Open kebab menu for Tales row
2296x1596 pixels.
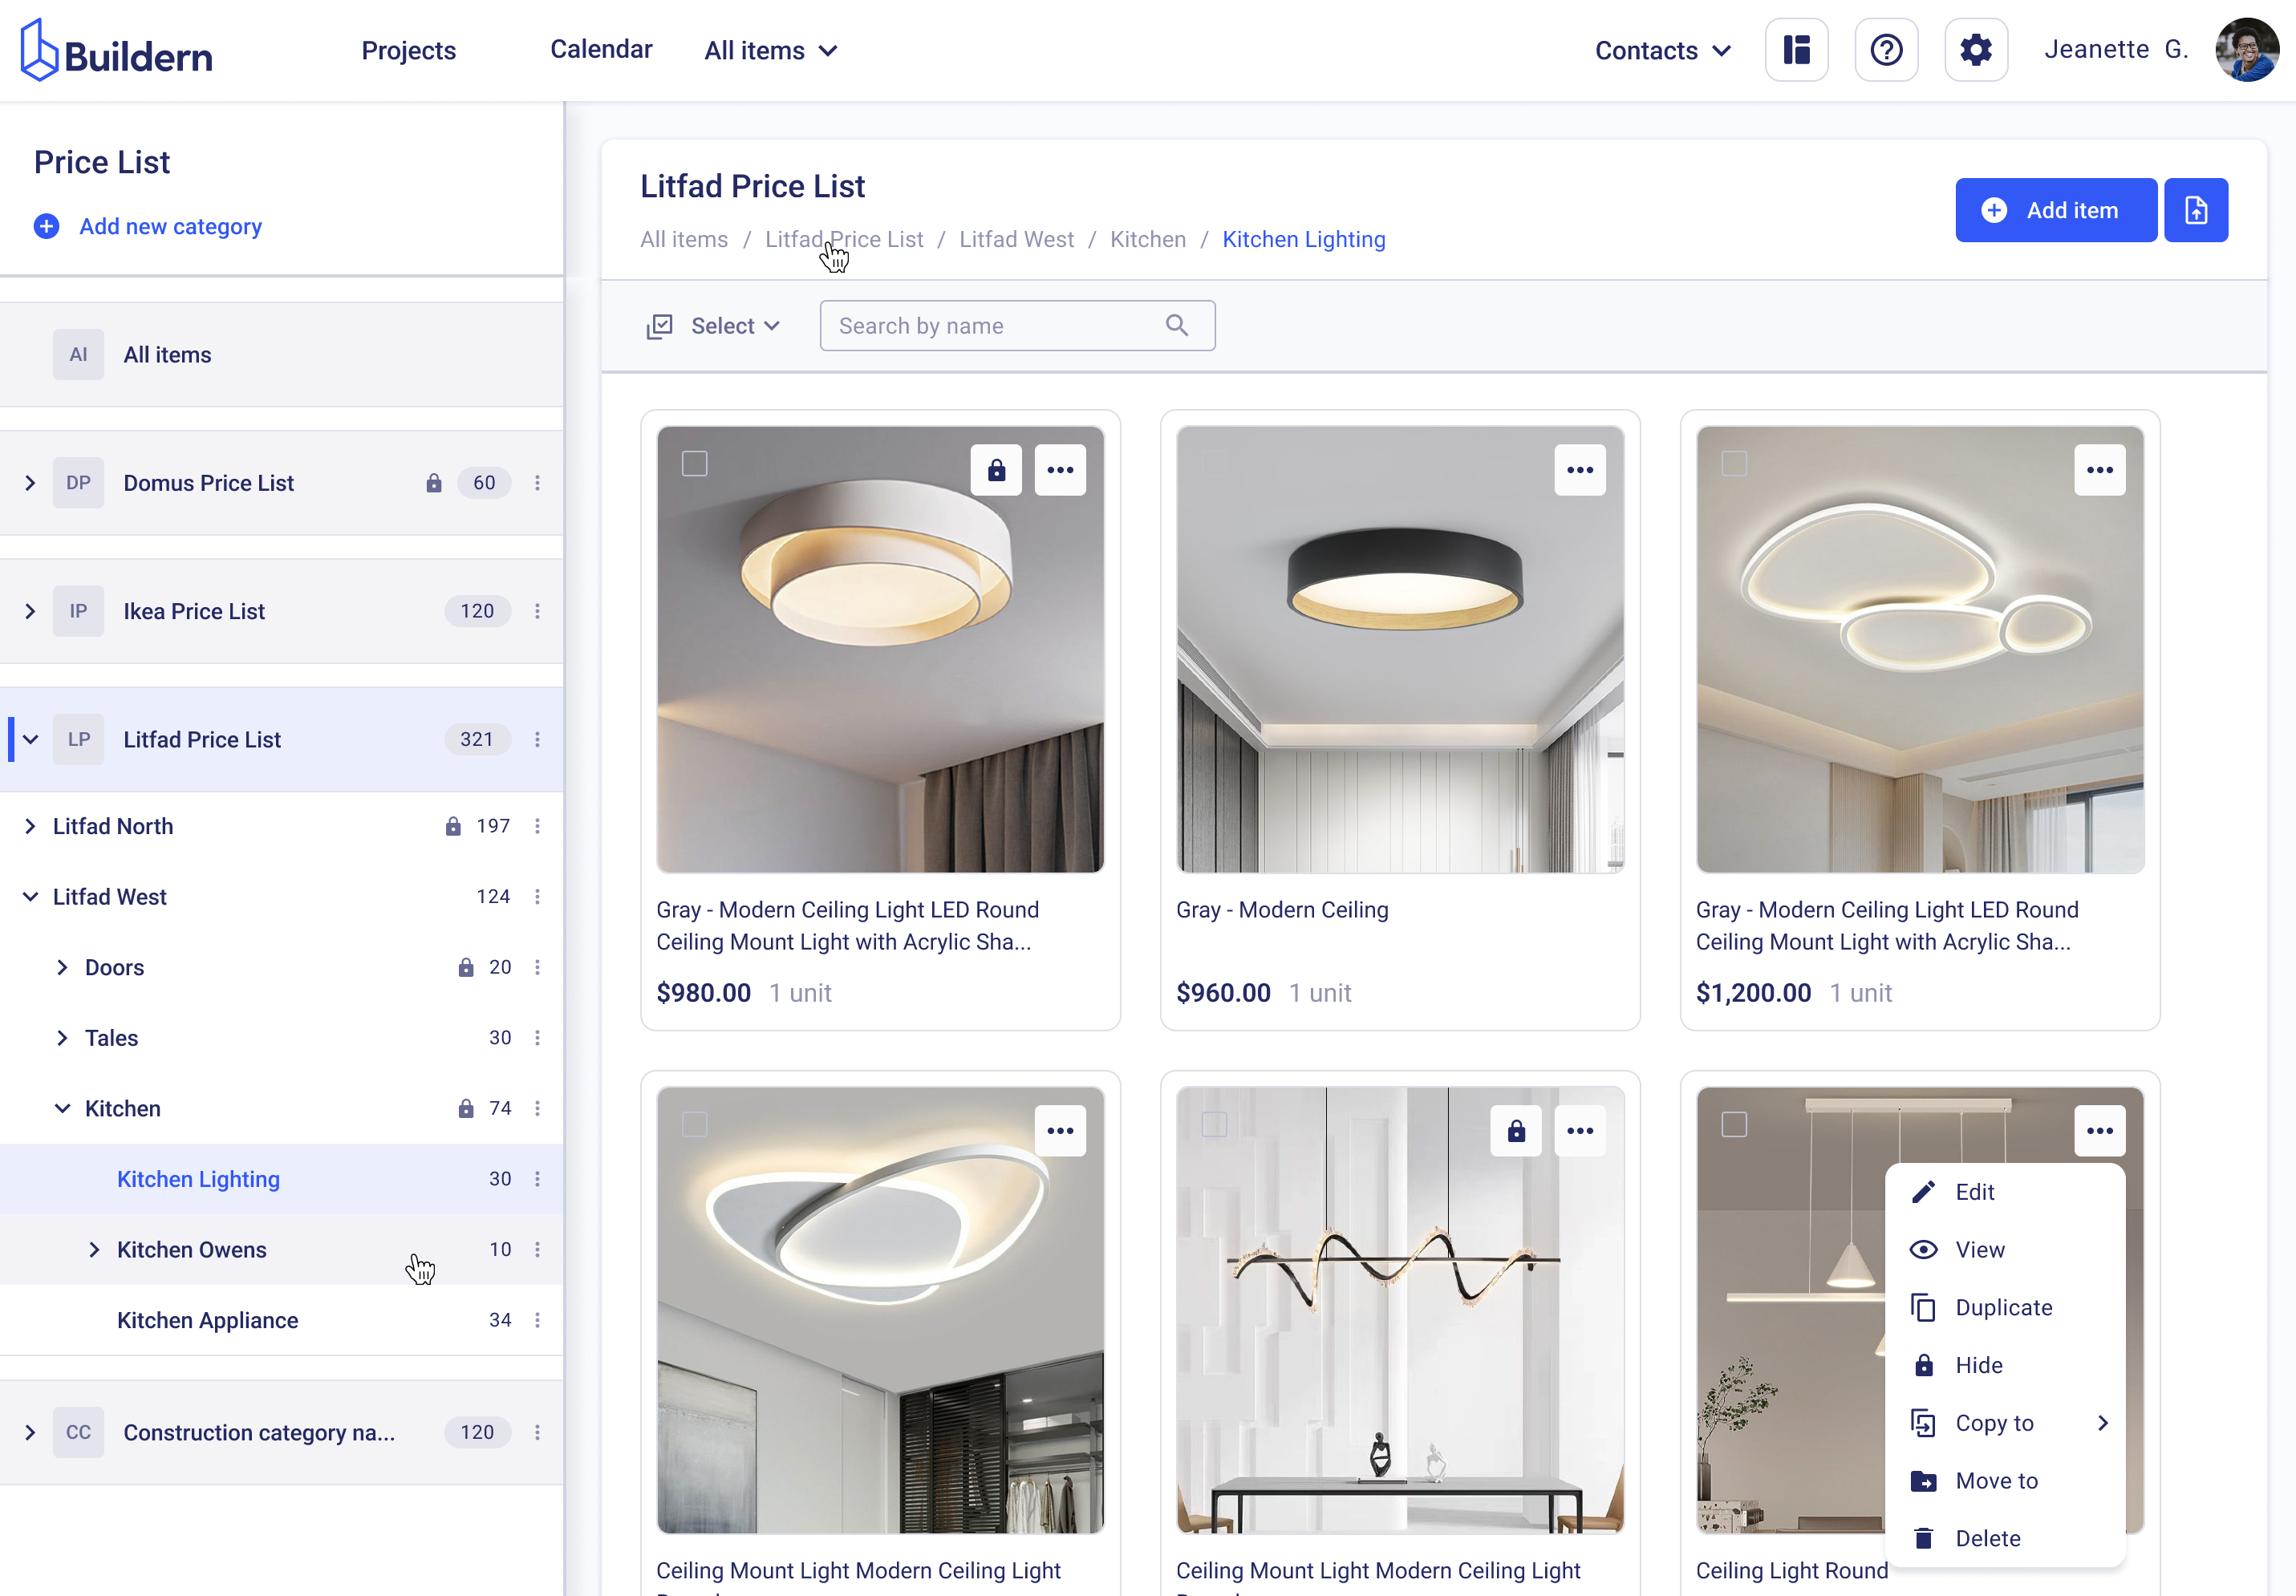point(537,1038)
